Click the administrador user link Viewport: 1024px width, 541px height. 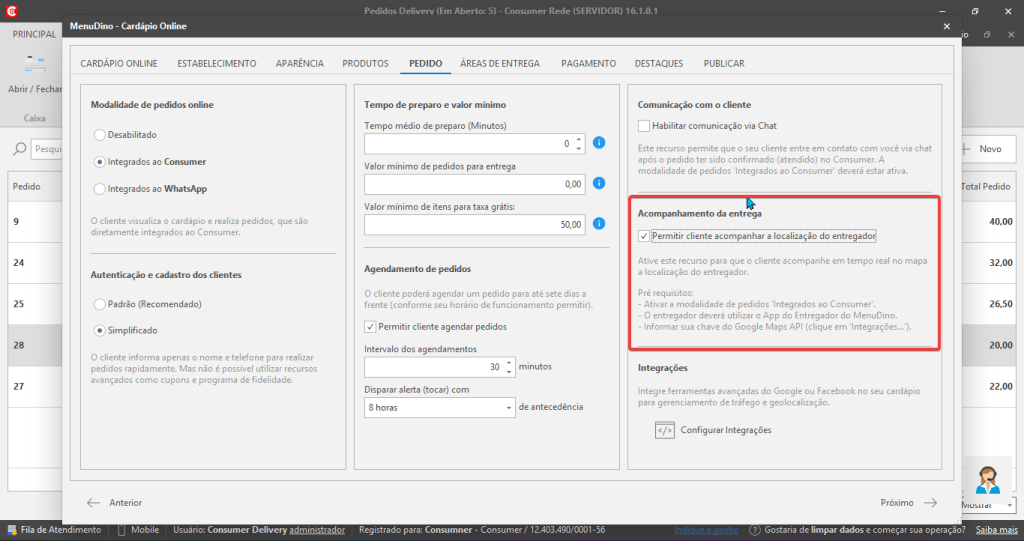317,530
